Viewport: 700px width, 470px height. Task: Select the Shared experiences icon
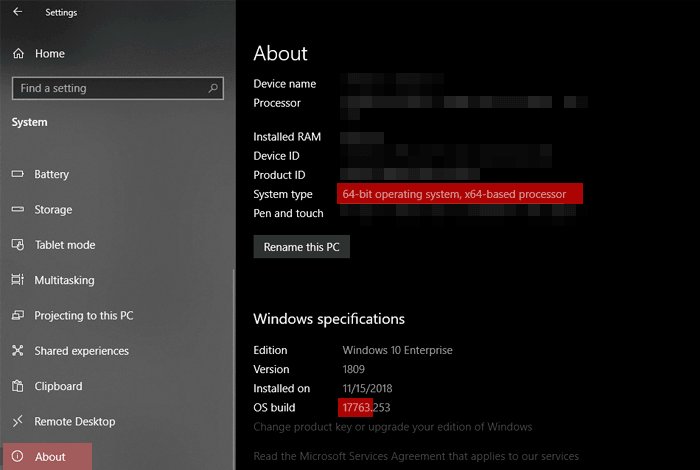click(x=18, y=350)
